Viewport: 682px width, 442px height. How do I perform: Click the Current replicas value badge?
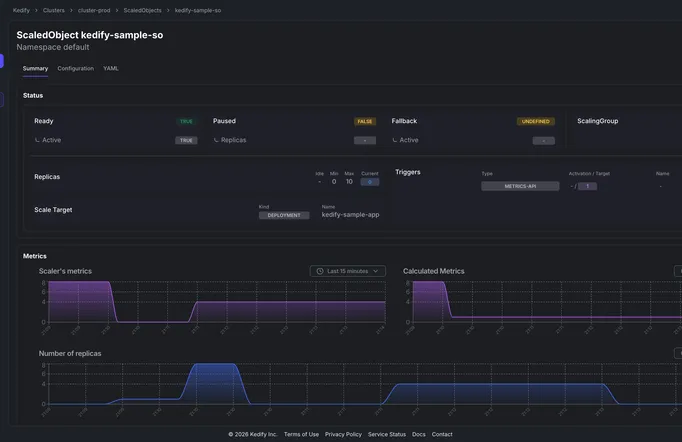pos(370,182)
